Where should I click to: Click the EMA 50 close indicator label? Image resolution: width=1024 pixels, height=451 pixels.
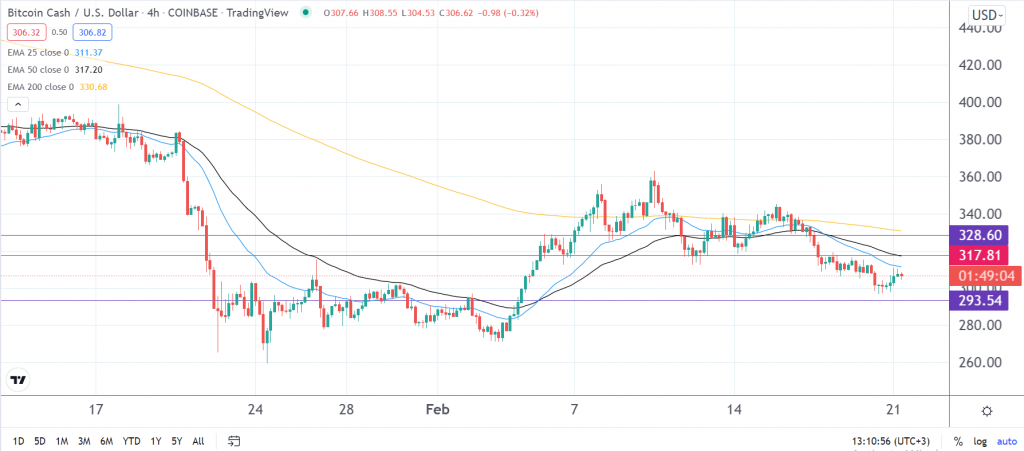click(39, 70)
